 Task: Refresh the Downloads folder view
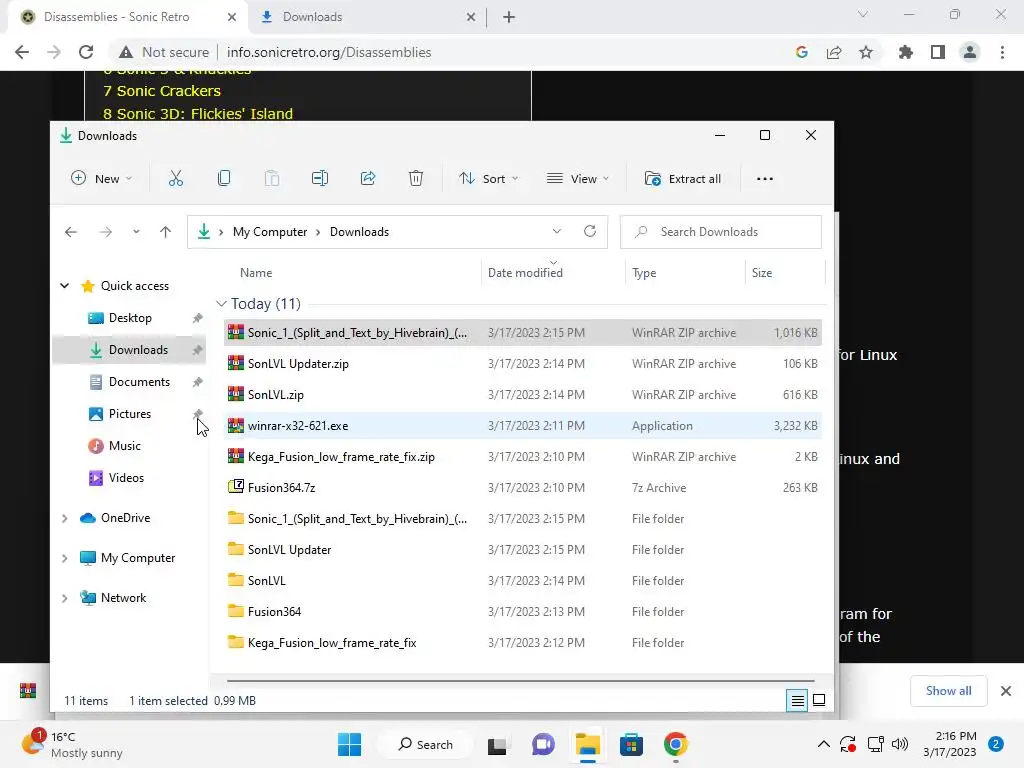[x=590, y=231]
